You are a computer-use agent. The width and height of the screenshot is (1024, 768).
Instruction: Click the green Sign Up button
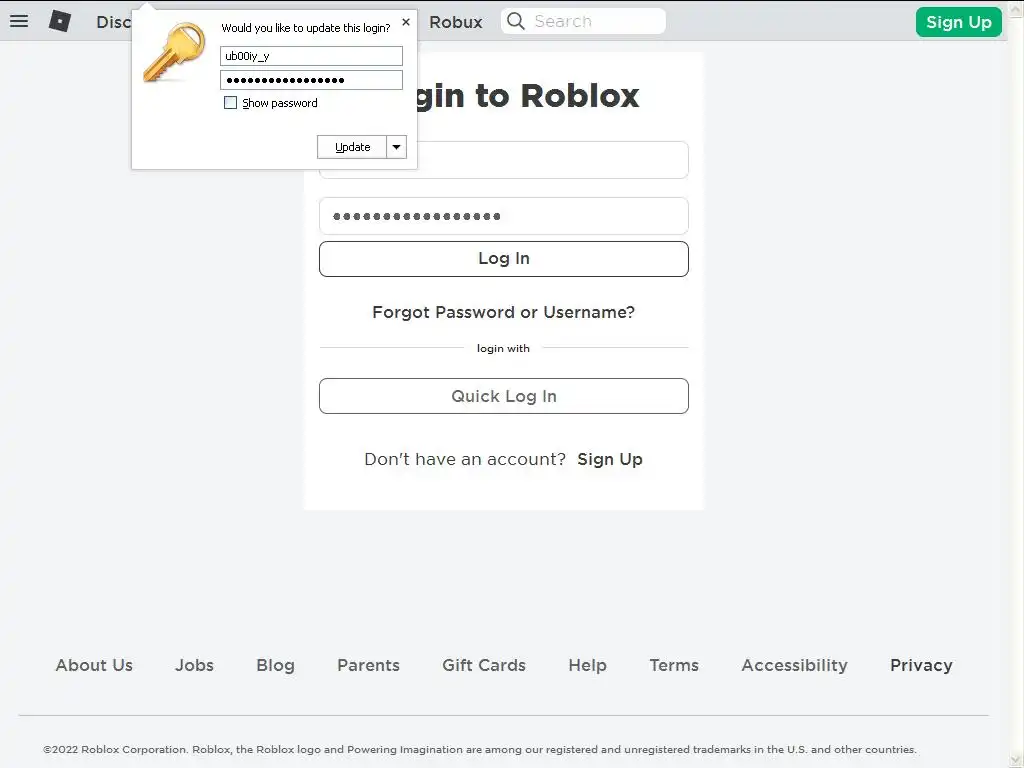958,22
